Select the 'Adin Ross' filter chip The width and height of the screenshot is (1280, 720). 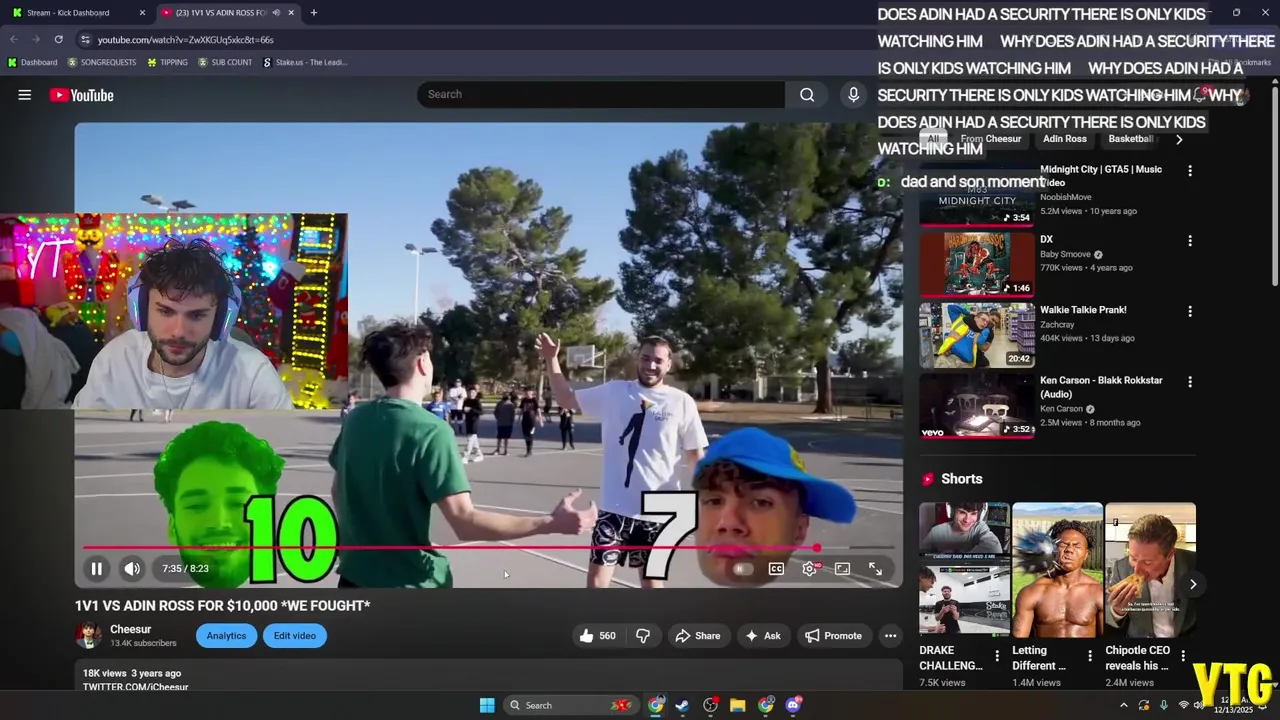[x=1064, y=139]
